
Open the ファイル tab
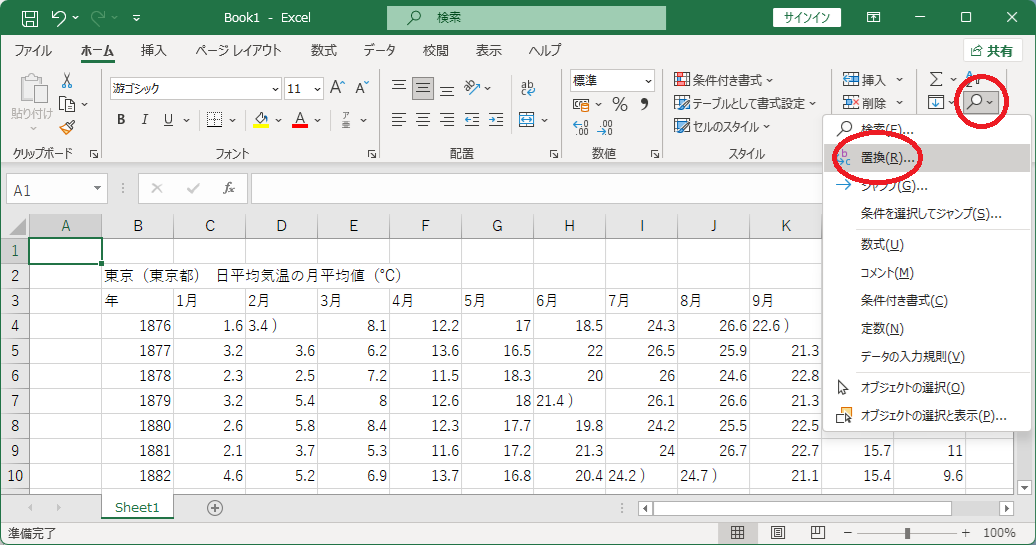pyautogui.click(x=33, y=50)
